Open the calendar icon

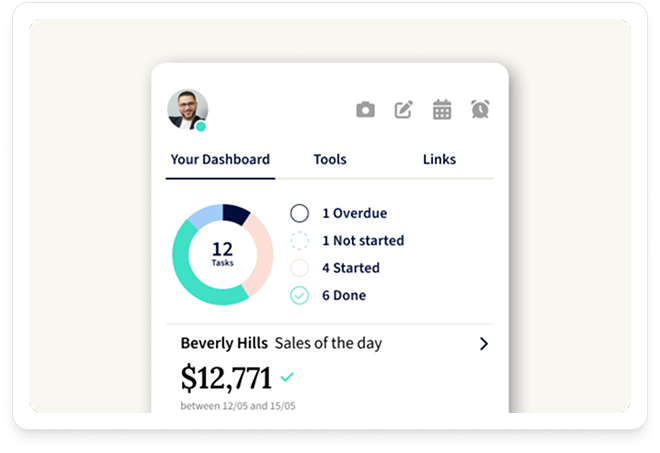442,110
